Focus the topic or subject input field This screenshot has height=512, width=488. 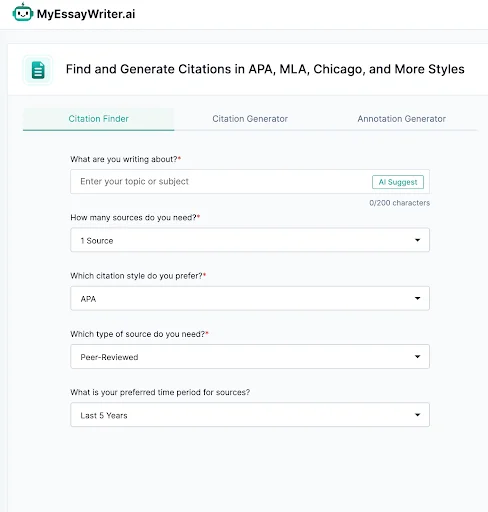pos(220,182)
